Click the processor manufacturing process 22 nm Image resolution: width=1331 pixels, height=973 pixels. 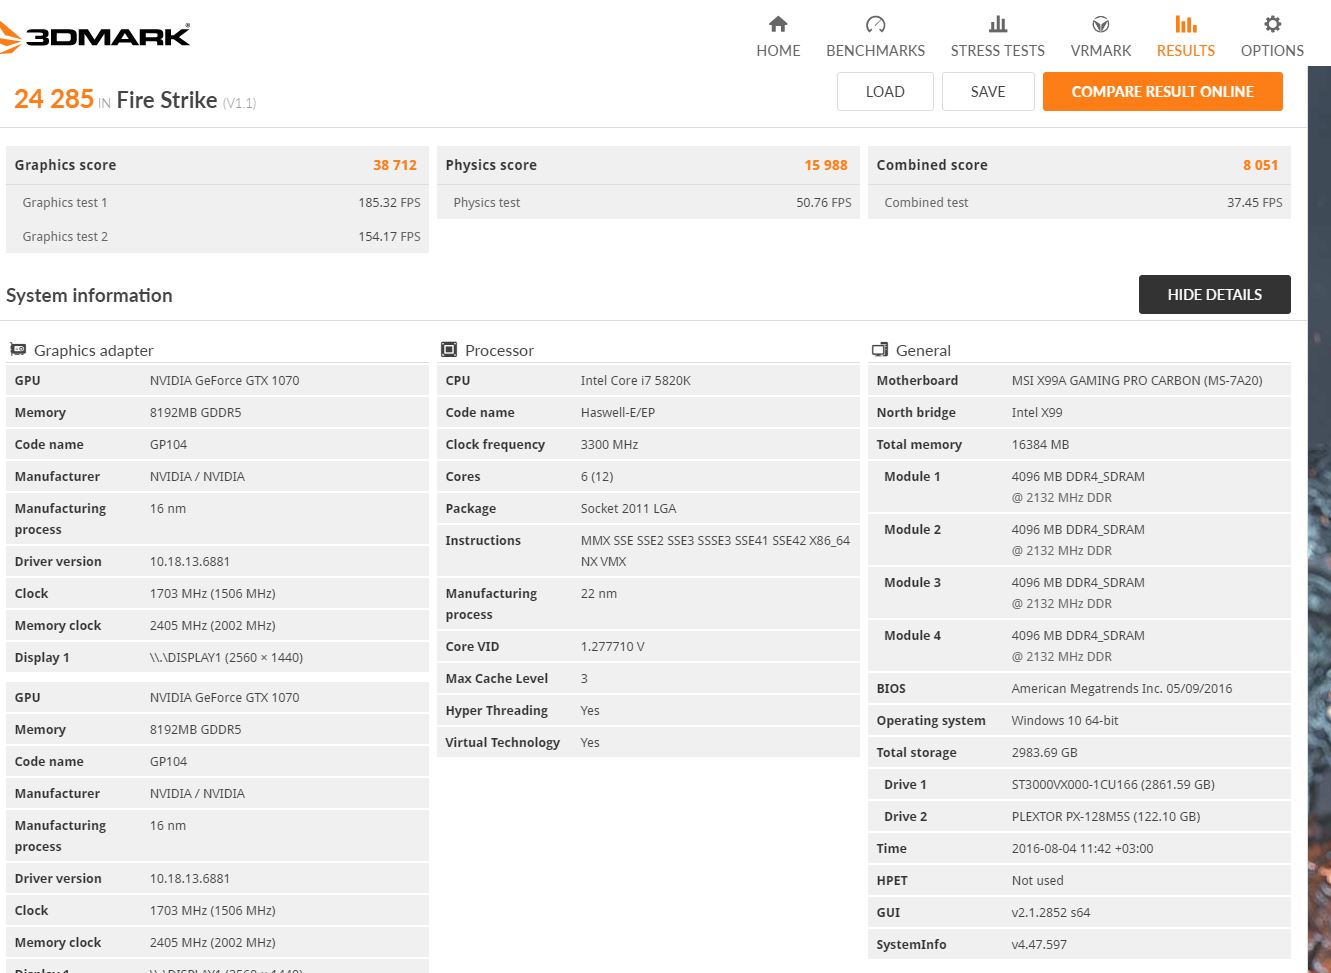coord(599,593)
